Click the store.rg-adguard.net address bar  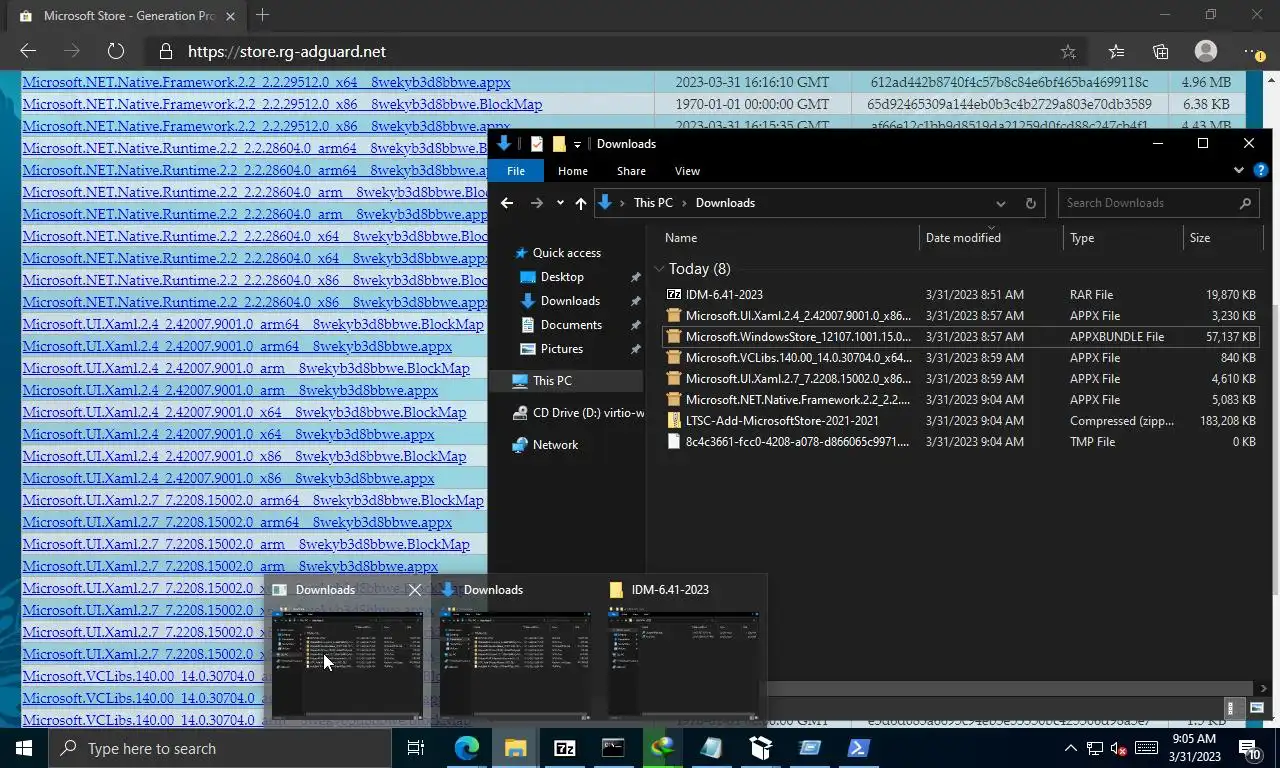click(600, 51)
